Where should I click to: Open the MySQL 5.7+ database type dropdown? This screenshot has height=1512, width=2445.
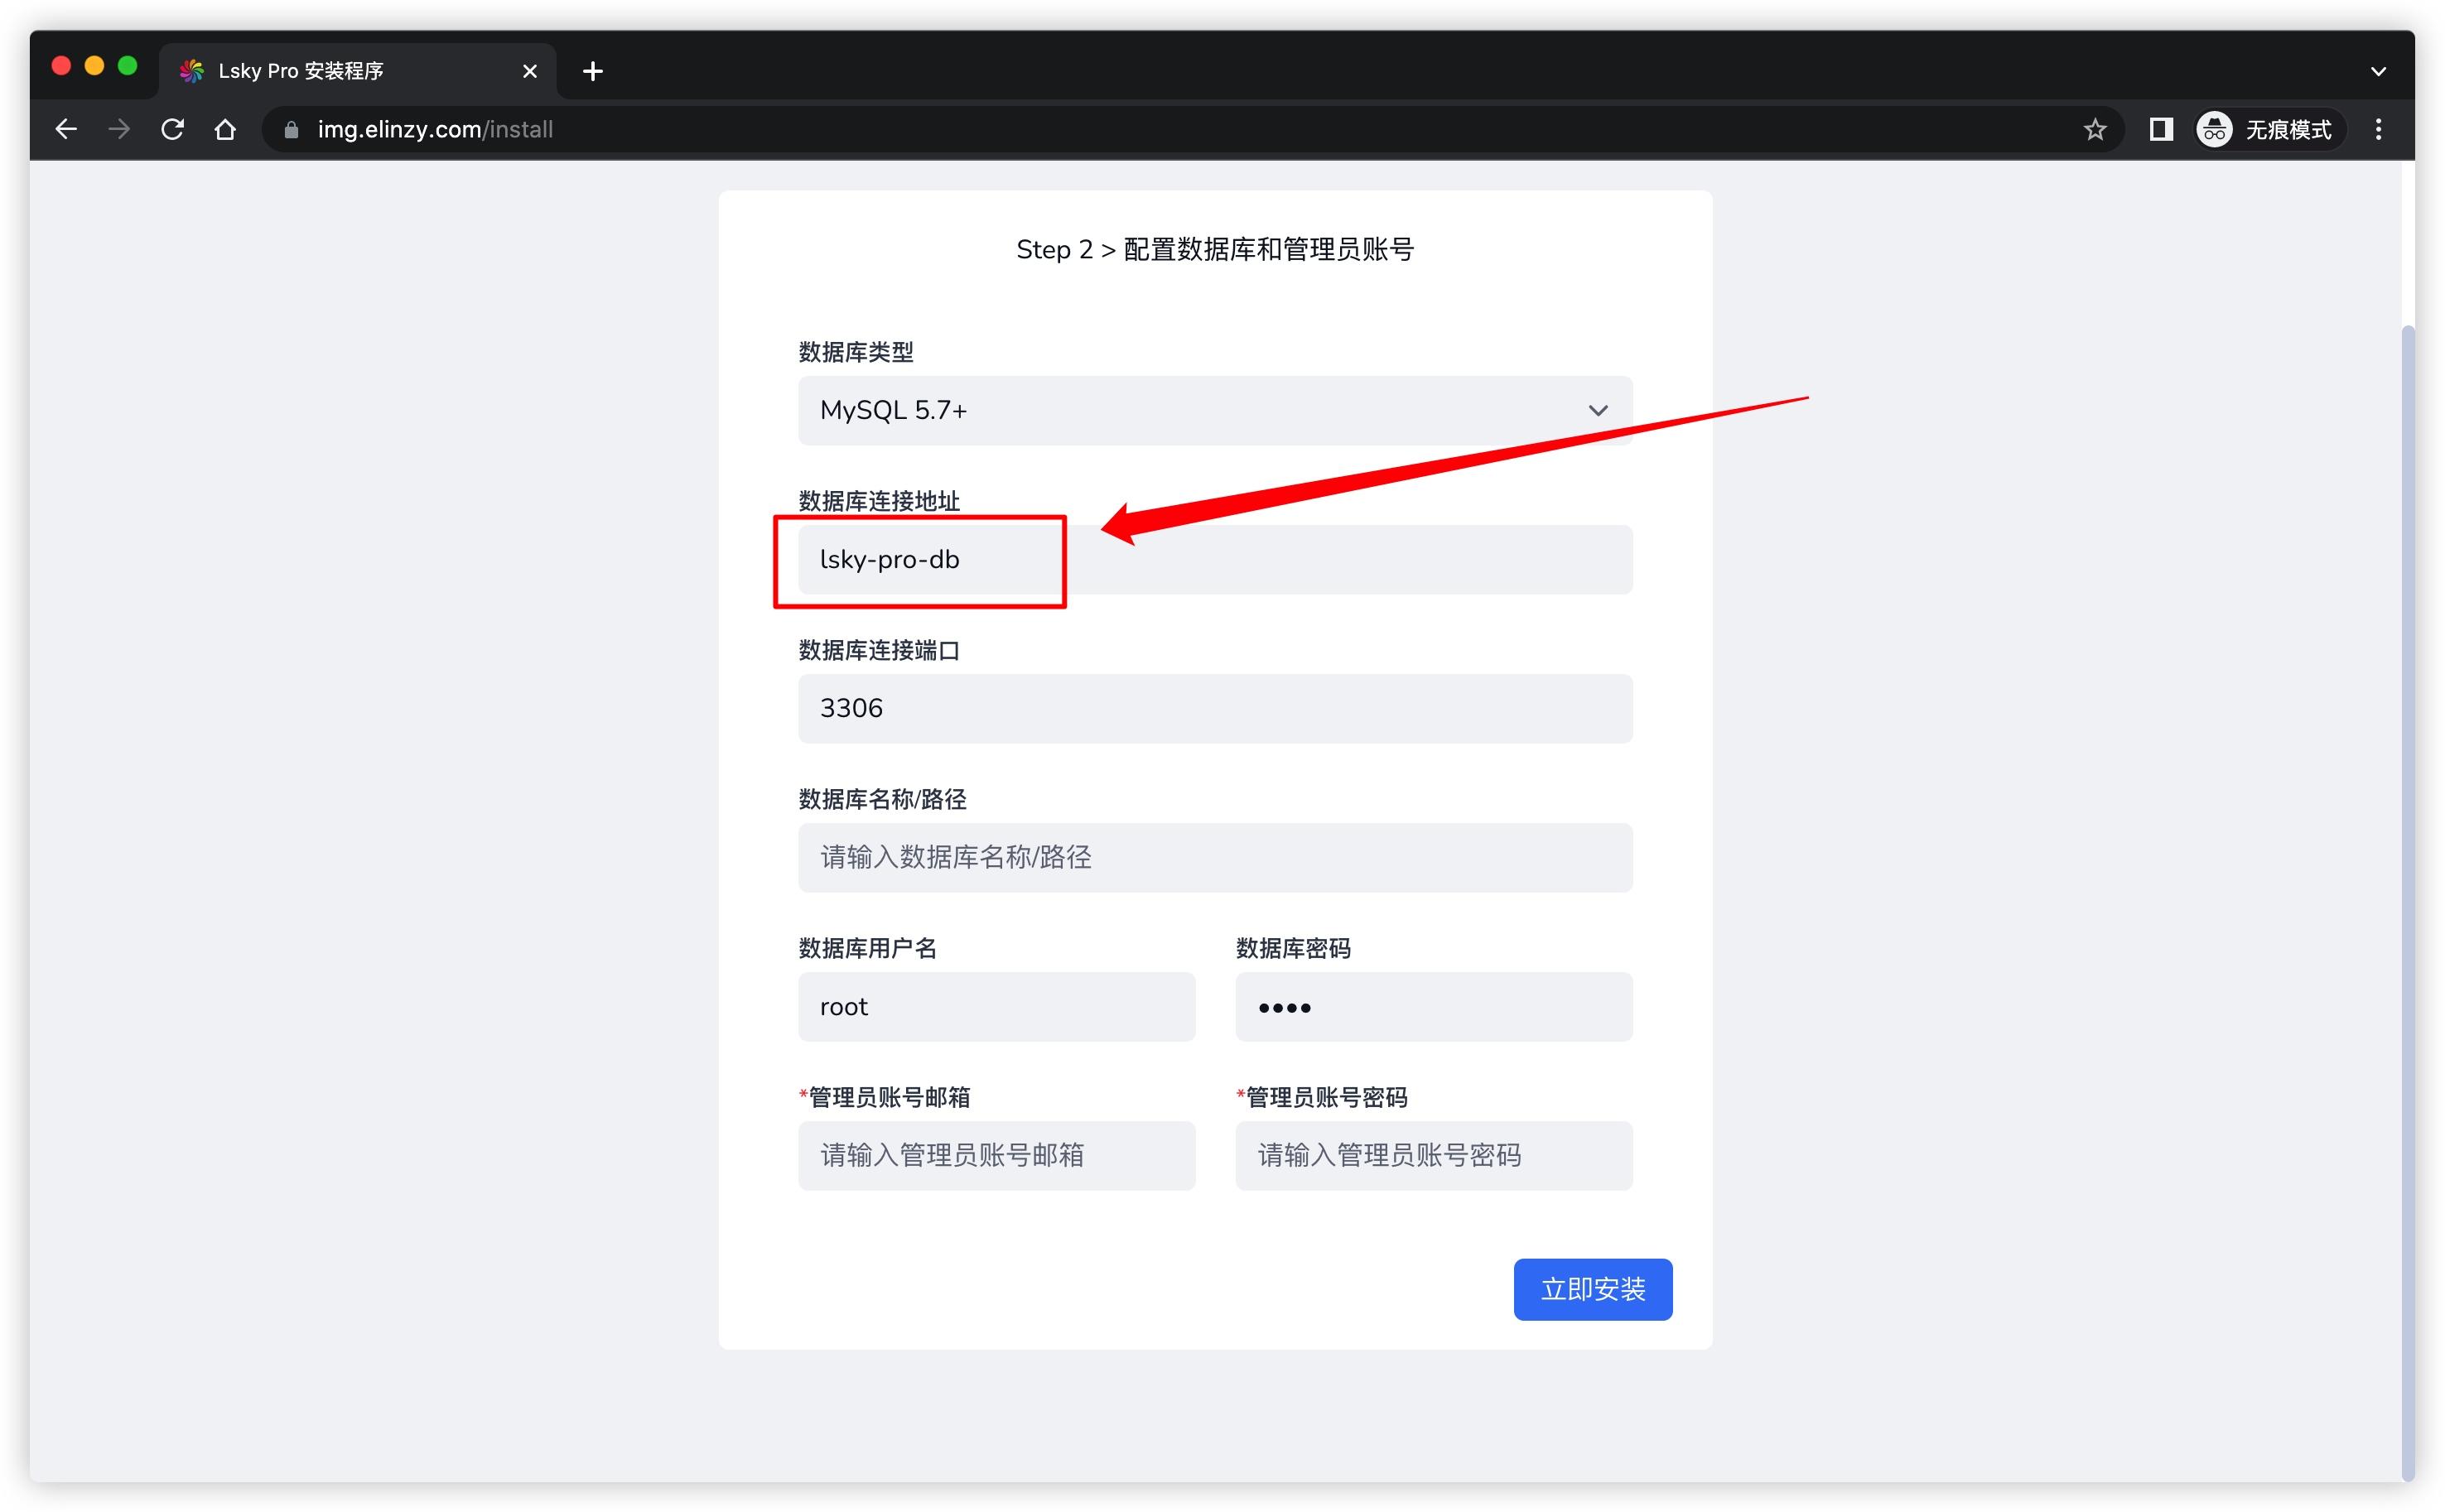(x=1214, y=410)
